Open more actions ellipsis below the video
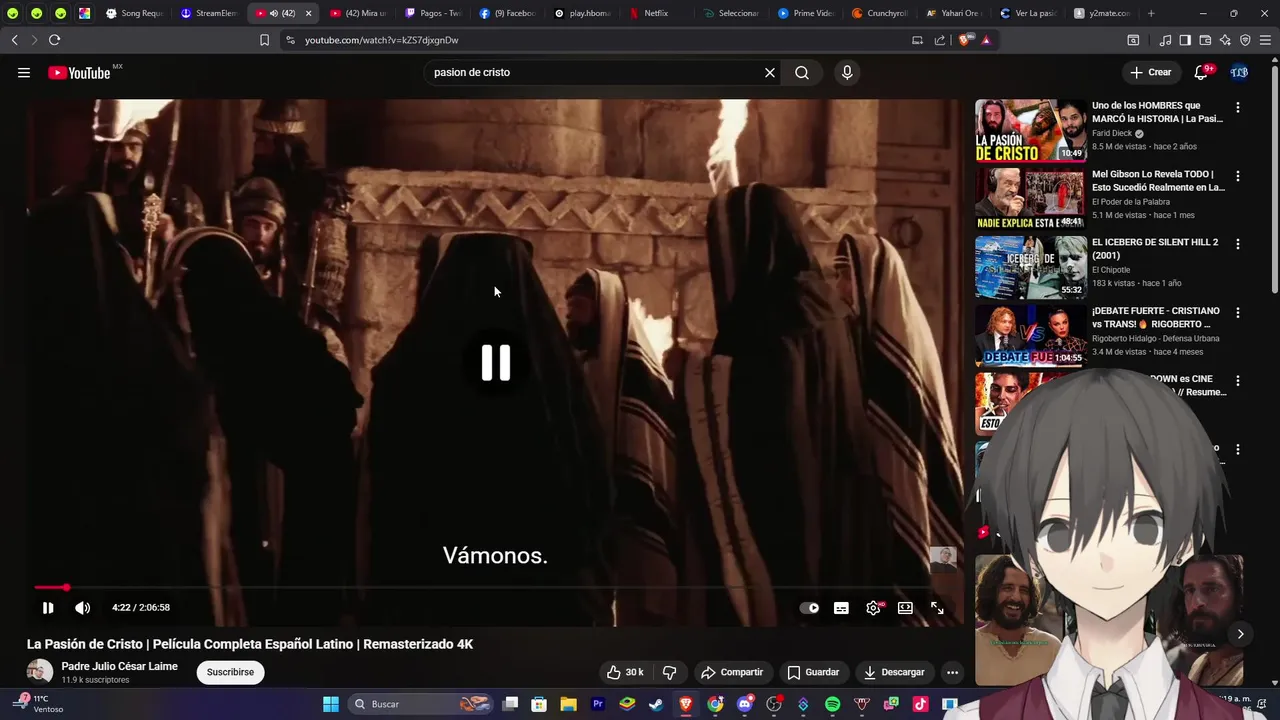Image resolution: width=1280 pixels, height=720 pixels. coord(952,672)
